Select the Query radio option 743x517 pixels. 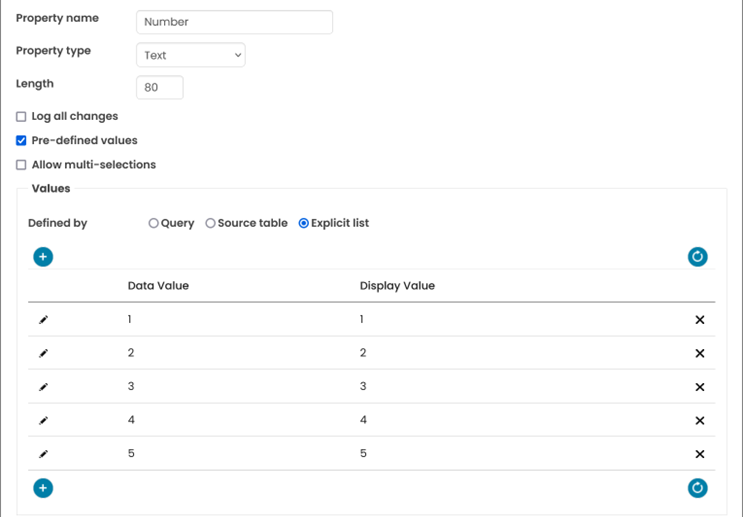pyautogui.click(x=153, y=223)
